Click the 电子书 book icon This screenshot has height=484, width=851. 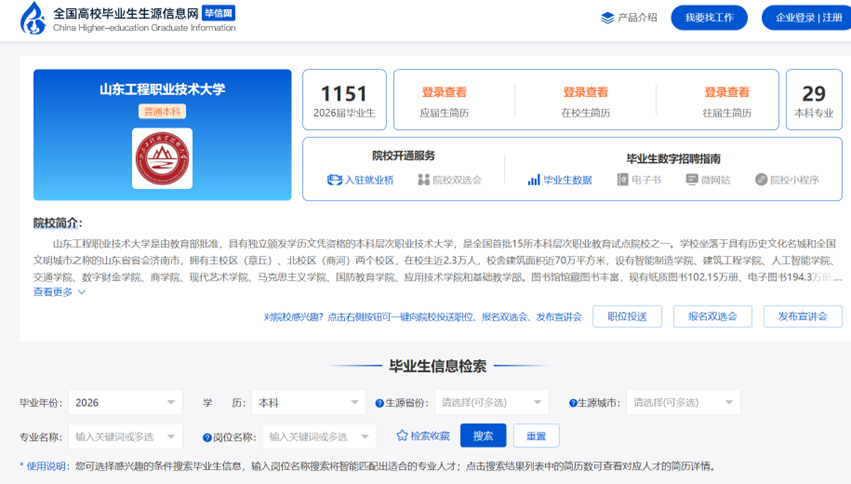click(x=623, y=180)
